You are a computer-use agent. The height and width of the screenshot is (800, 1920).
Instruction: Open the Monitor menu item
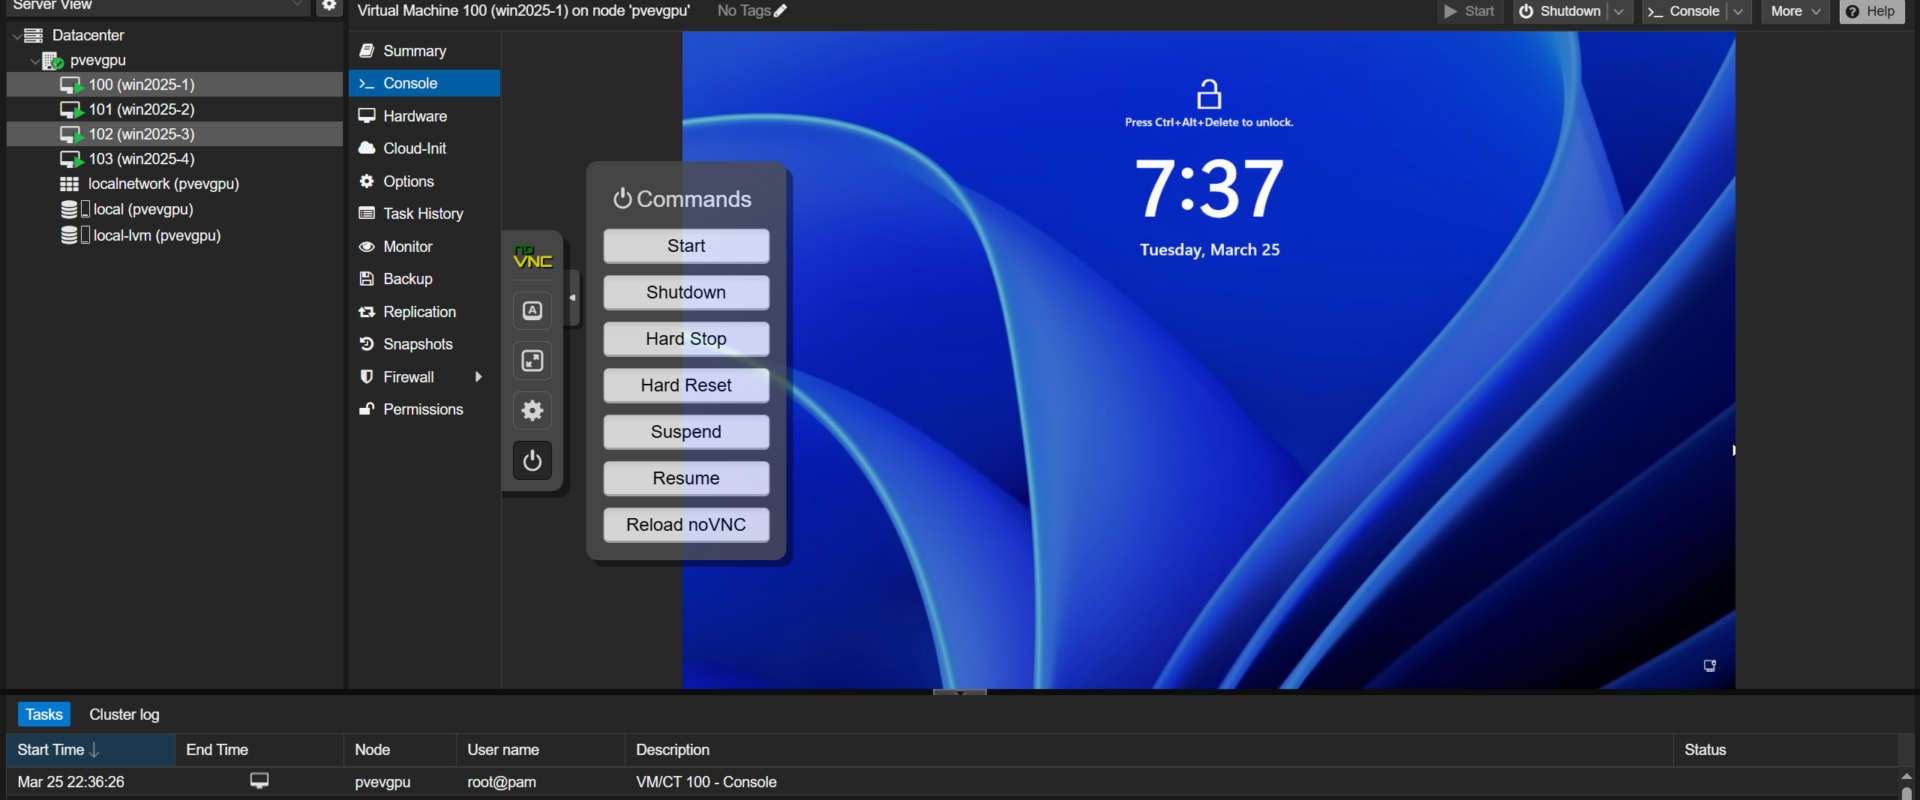(x=424, y=246)
